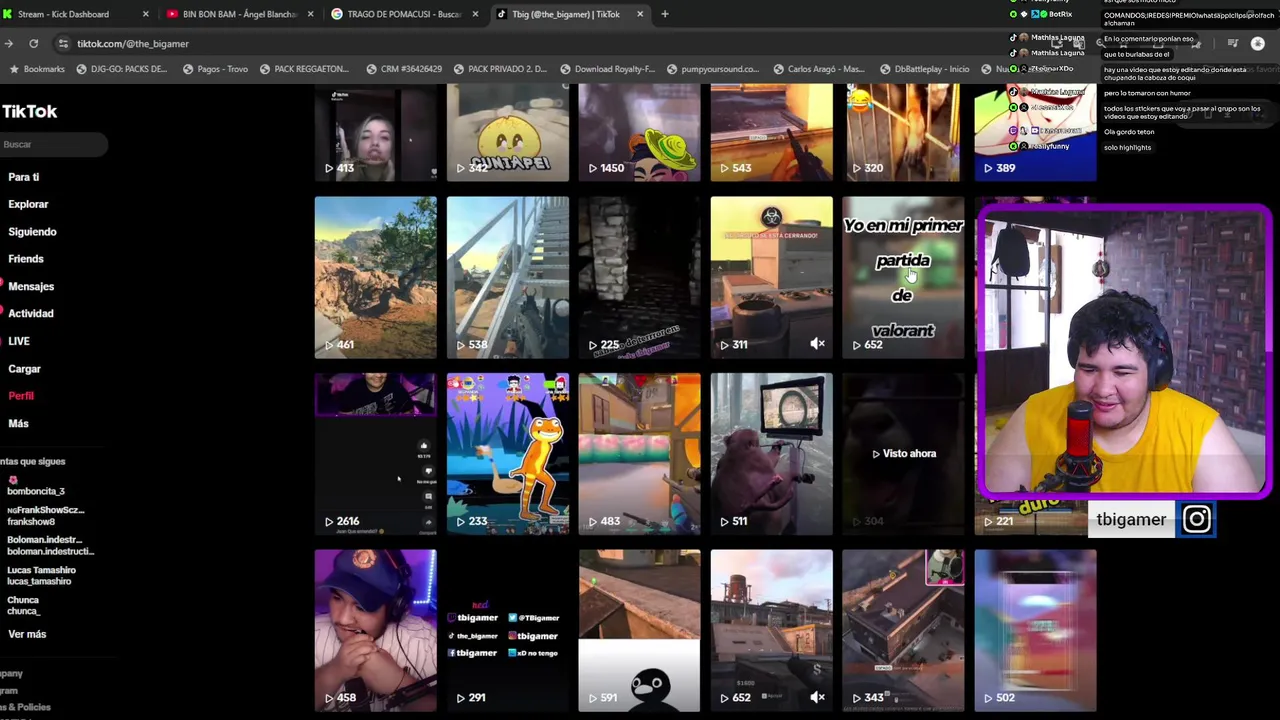Play the penguin video with 591 views
The width and height of the screenshot is (1280, 720).
click(x=639, y=630)
